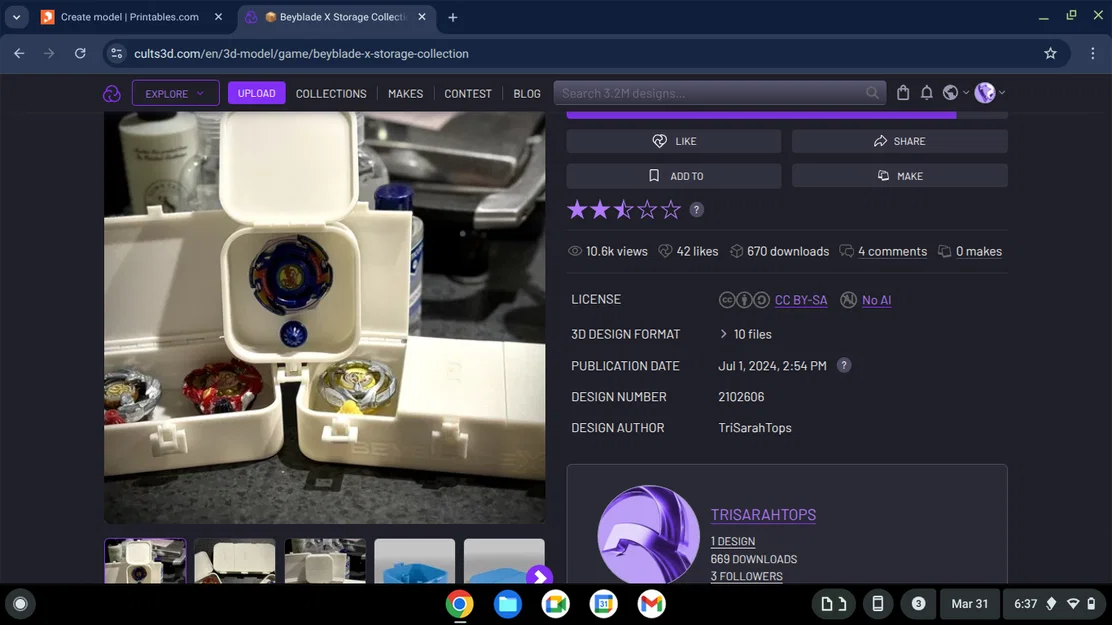This screenshot has height=625, width=1112.
Task: Open the shopping bag cart icon
Action: point(903,93)
